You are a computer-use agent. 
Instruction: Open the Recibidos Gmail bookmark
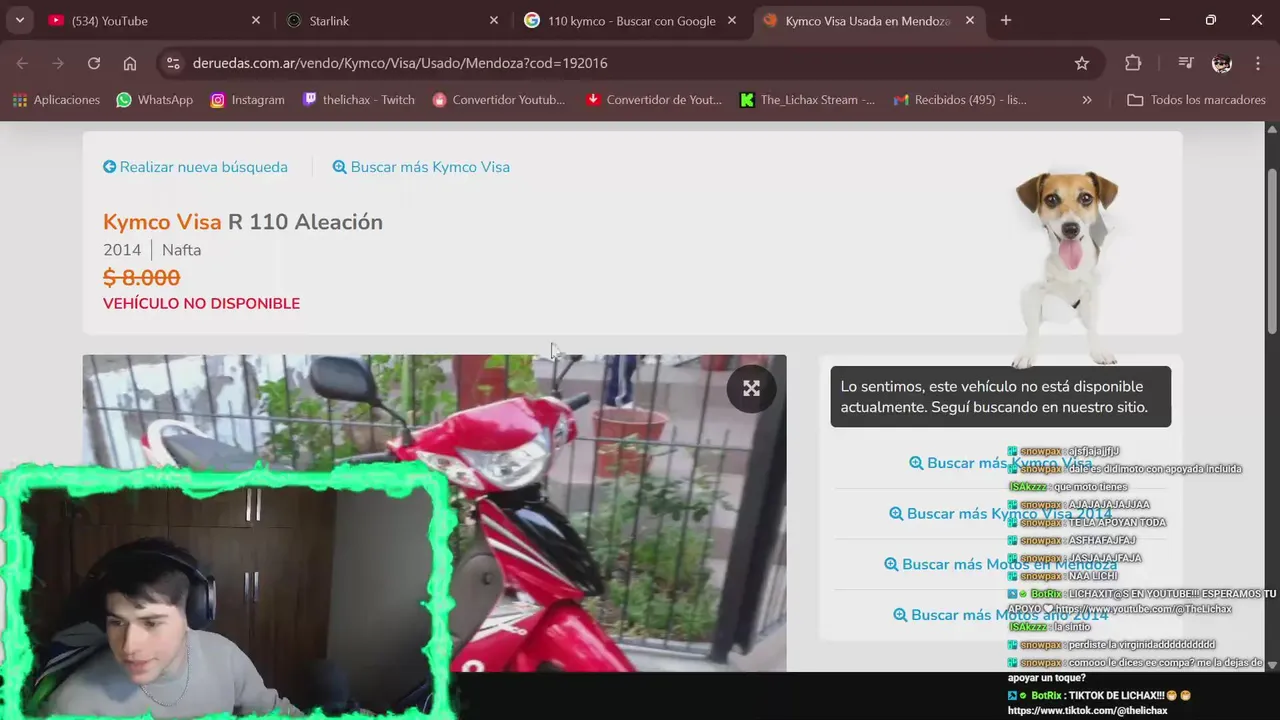(961, 100)
